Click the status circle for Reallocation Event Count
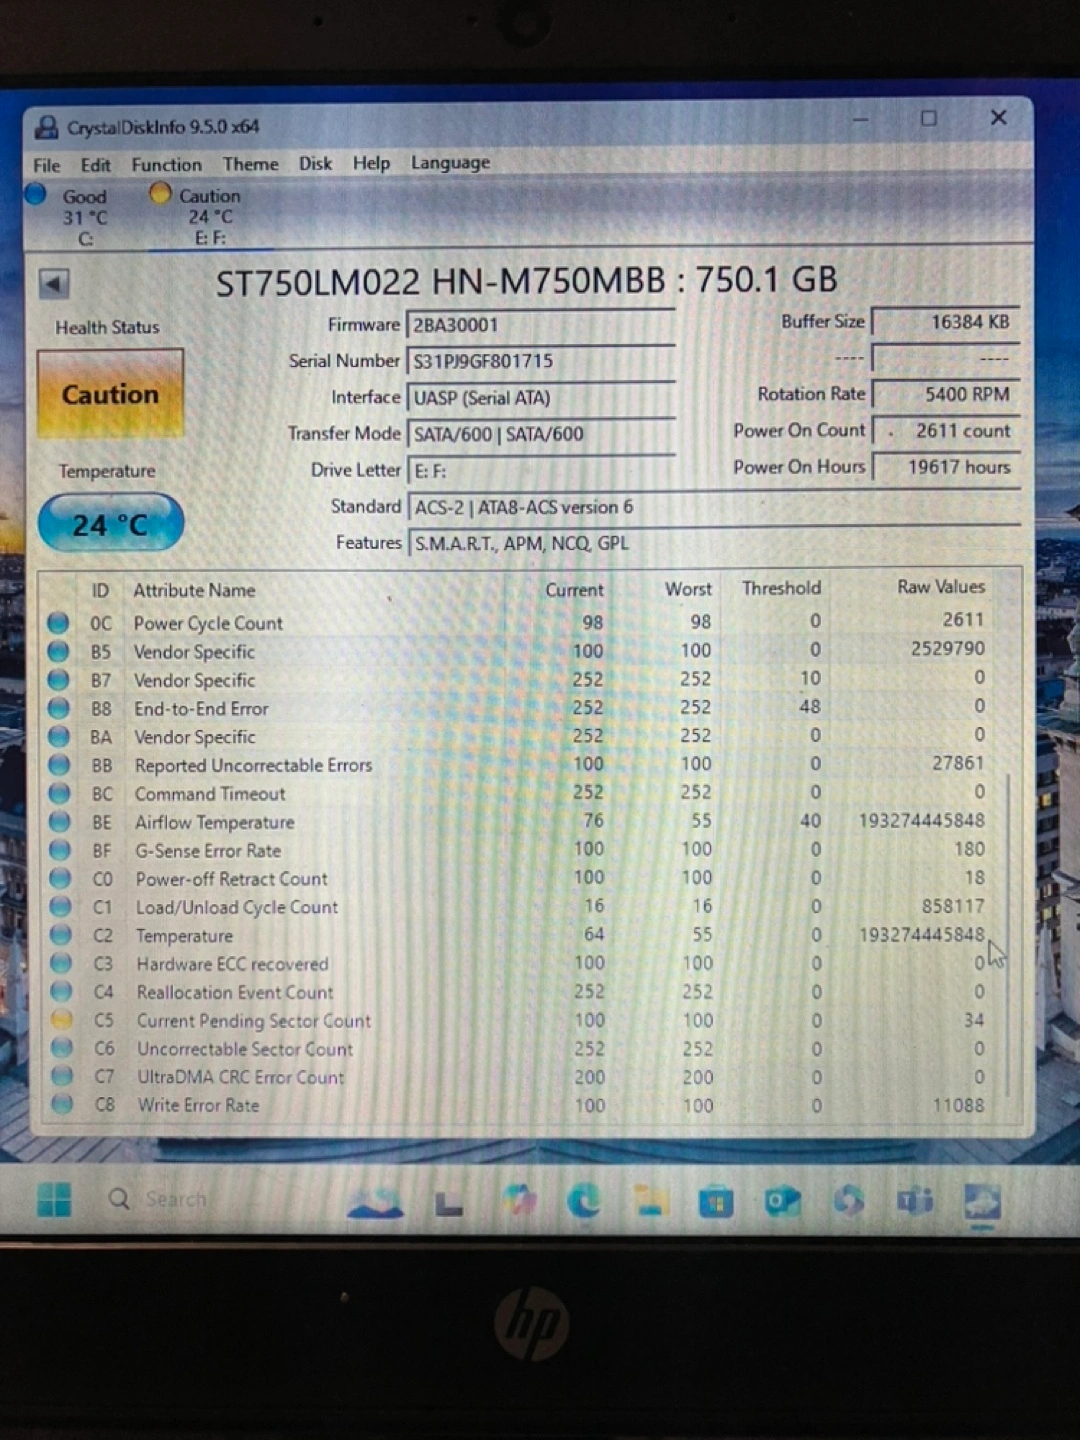This screenshot has height=1440, width=1080. [62, 992]
